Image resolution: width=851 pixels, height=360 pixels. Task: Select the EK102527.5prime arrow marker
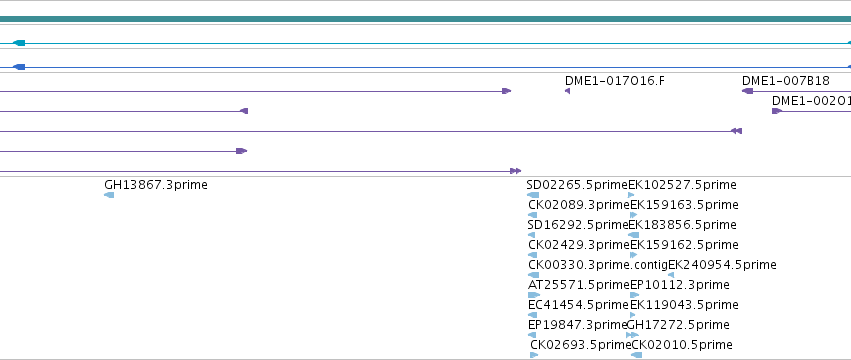point(631,195)
